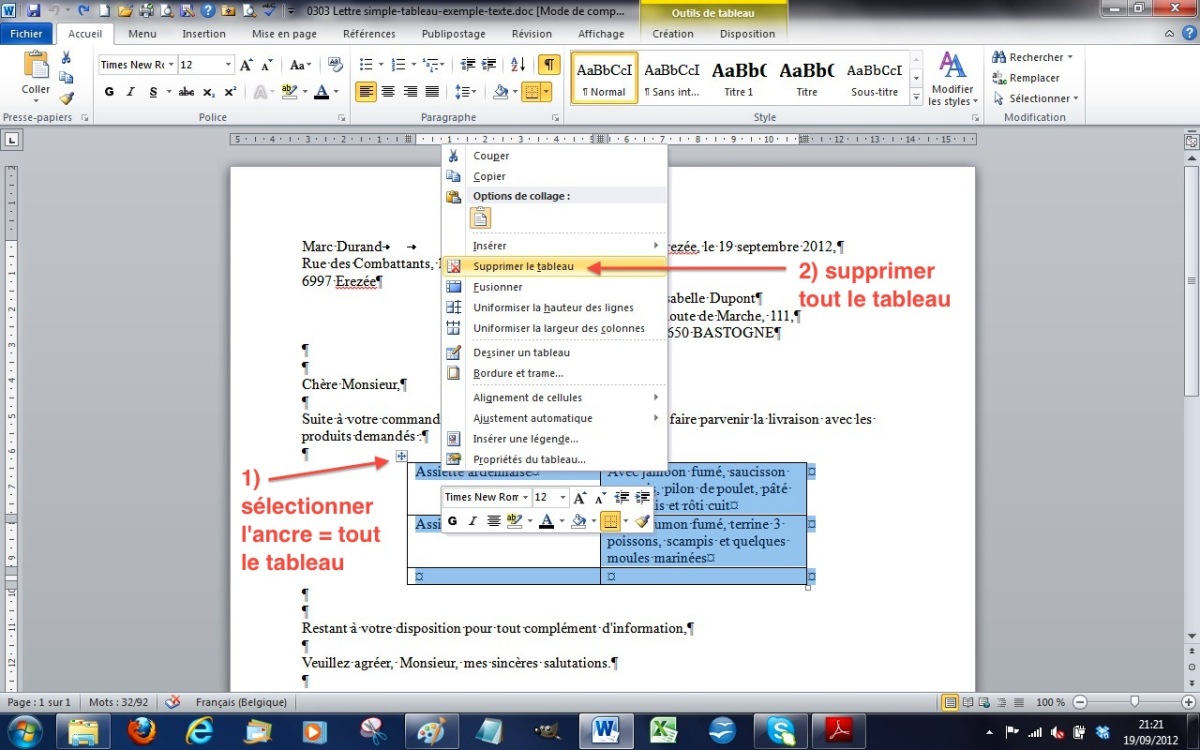Screen dimensions: 1200x750
Task: Click the Font Color A swatch in the ribbon
Action: point(321,92)
